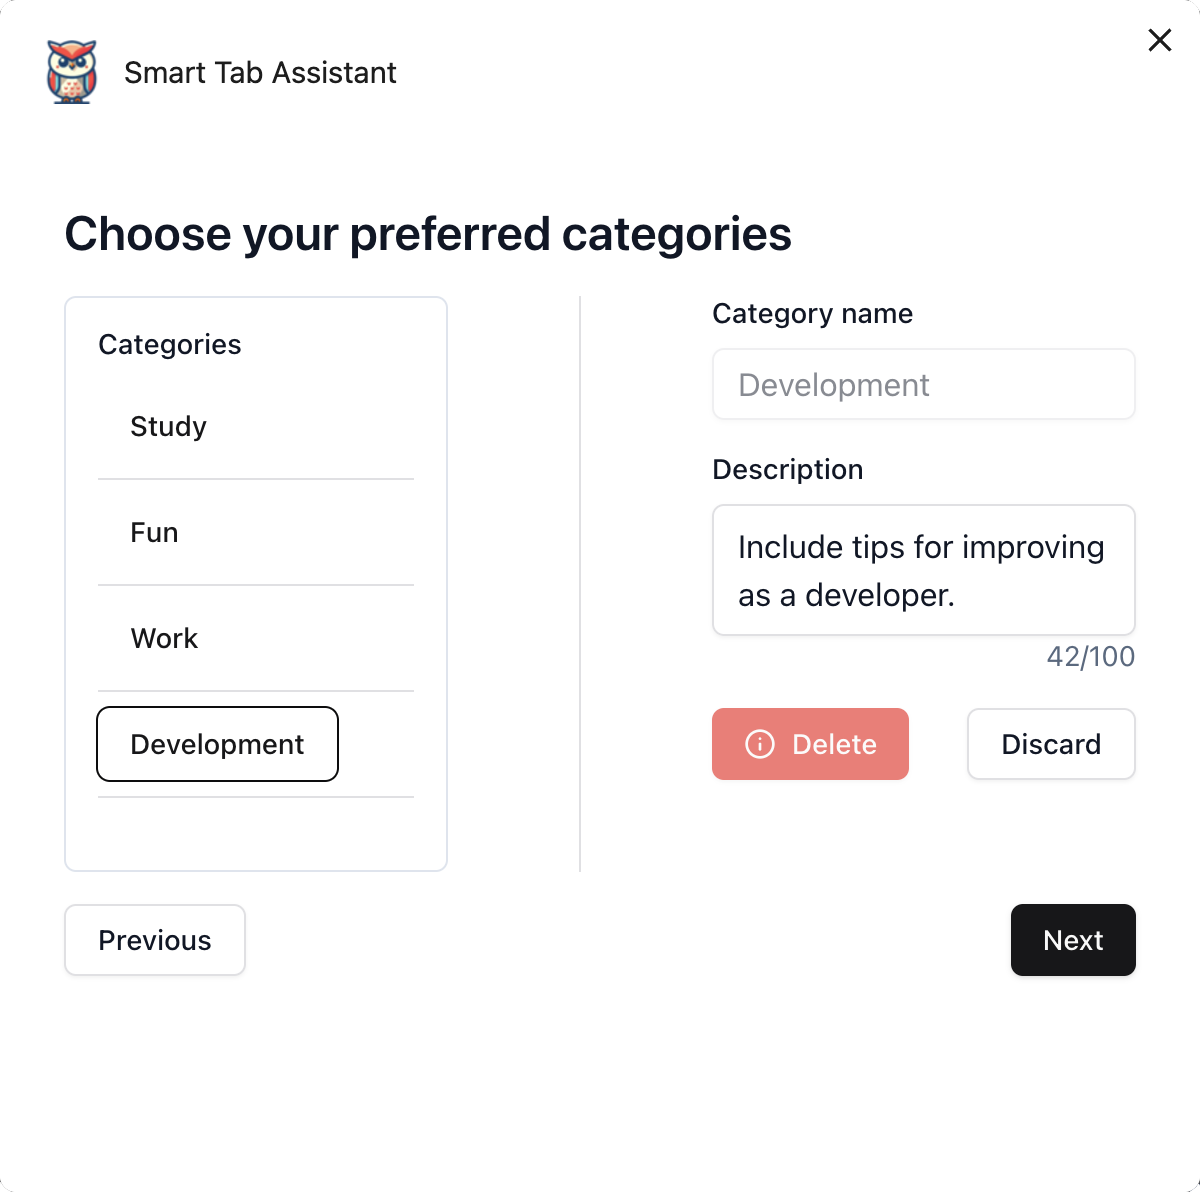Click the Description label

787,469
